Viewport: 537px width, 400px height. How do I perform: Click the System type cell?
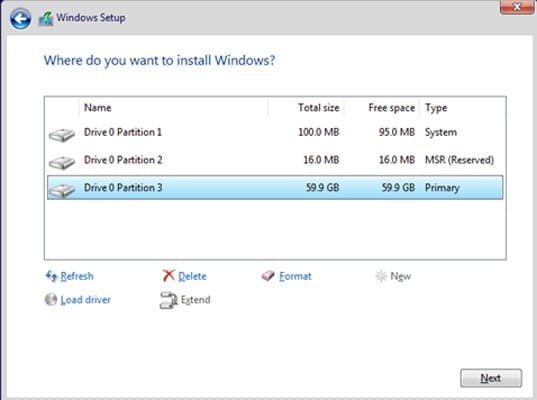[x=441, y=133]
